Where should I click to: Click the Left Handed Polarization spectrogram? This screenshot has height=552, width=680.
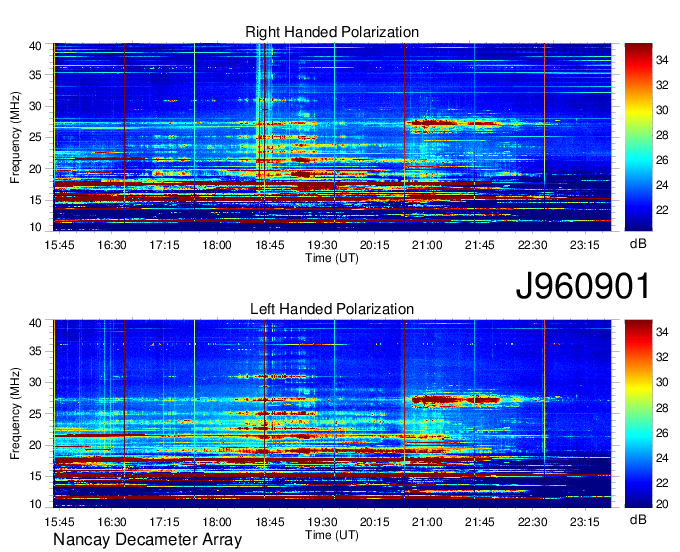pos(332,414)
